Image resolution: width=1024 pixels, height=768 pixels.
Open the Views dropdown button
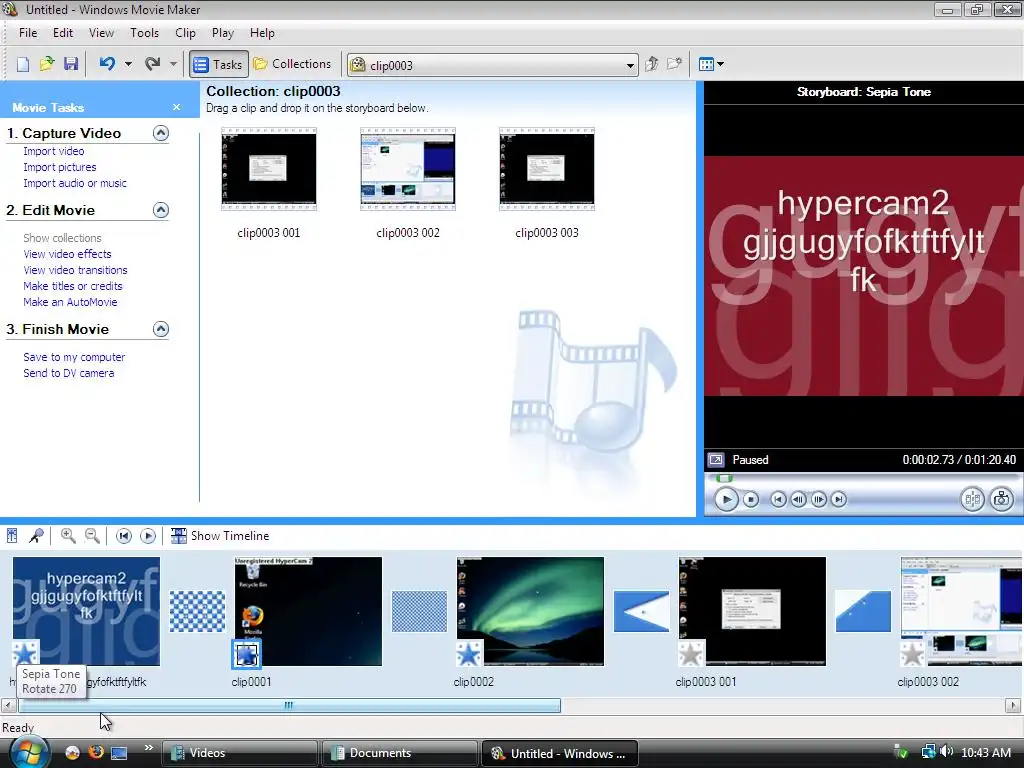[711, 64]
